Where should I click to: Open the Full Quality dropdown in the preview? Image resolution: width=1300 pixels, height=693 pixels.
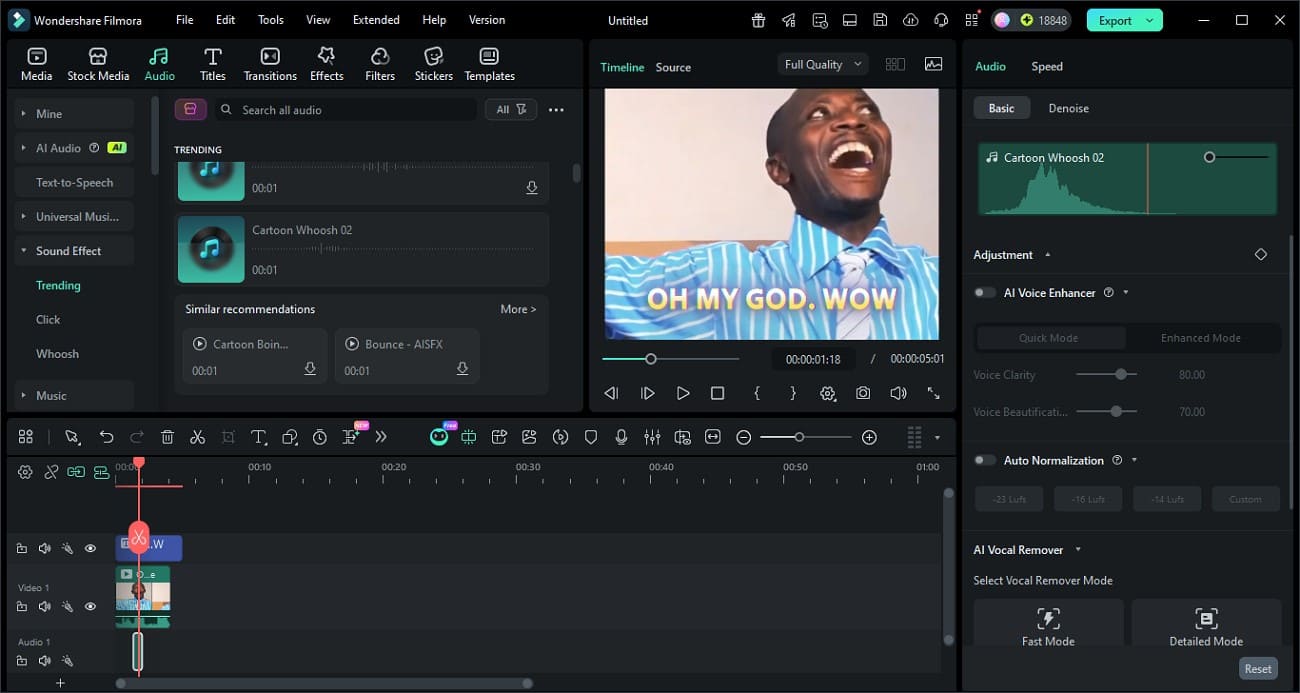[821, 63]
